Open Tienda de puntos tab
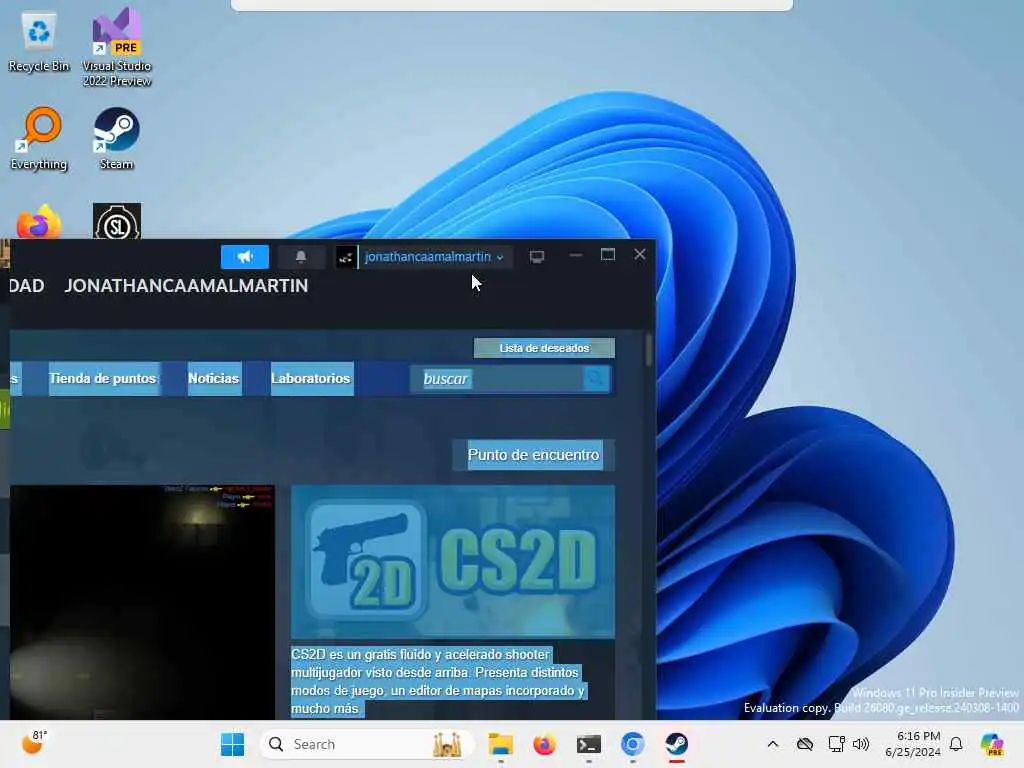 click(103, 379)
